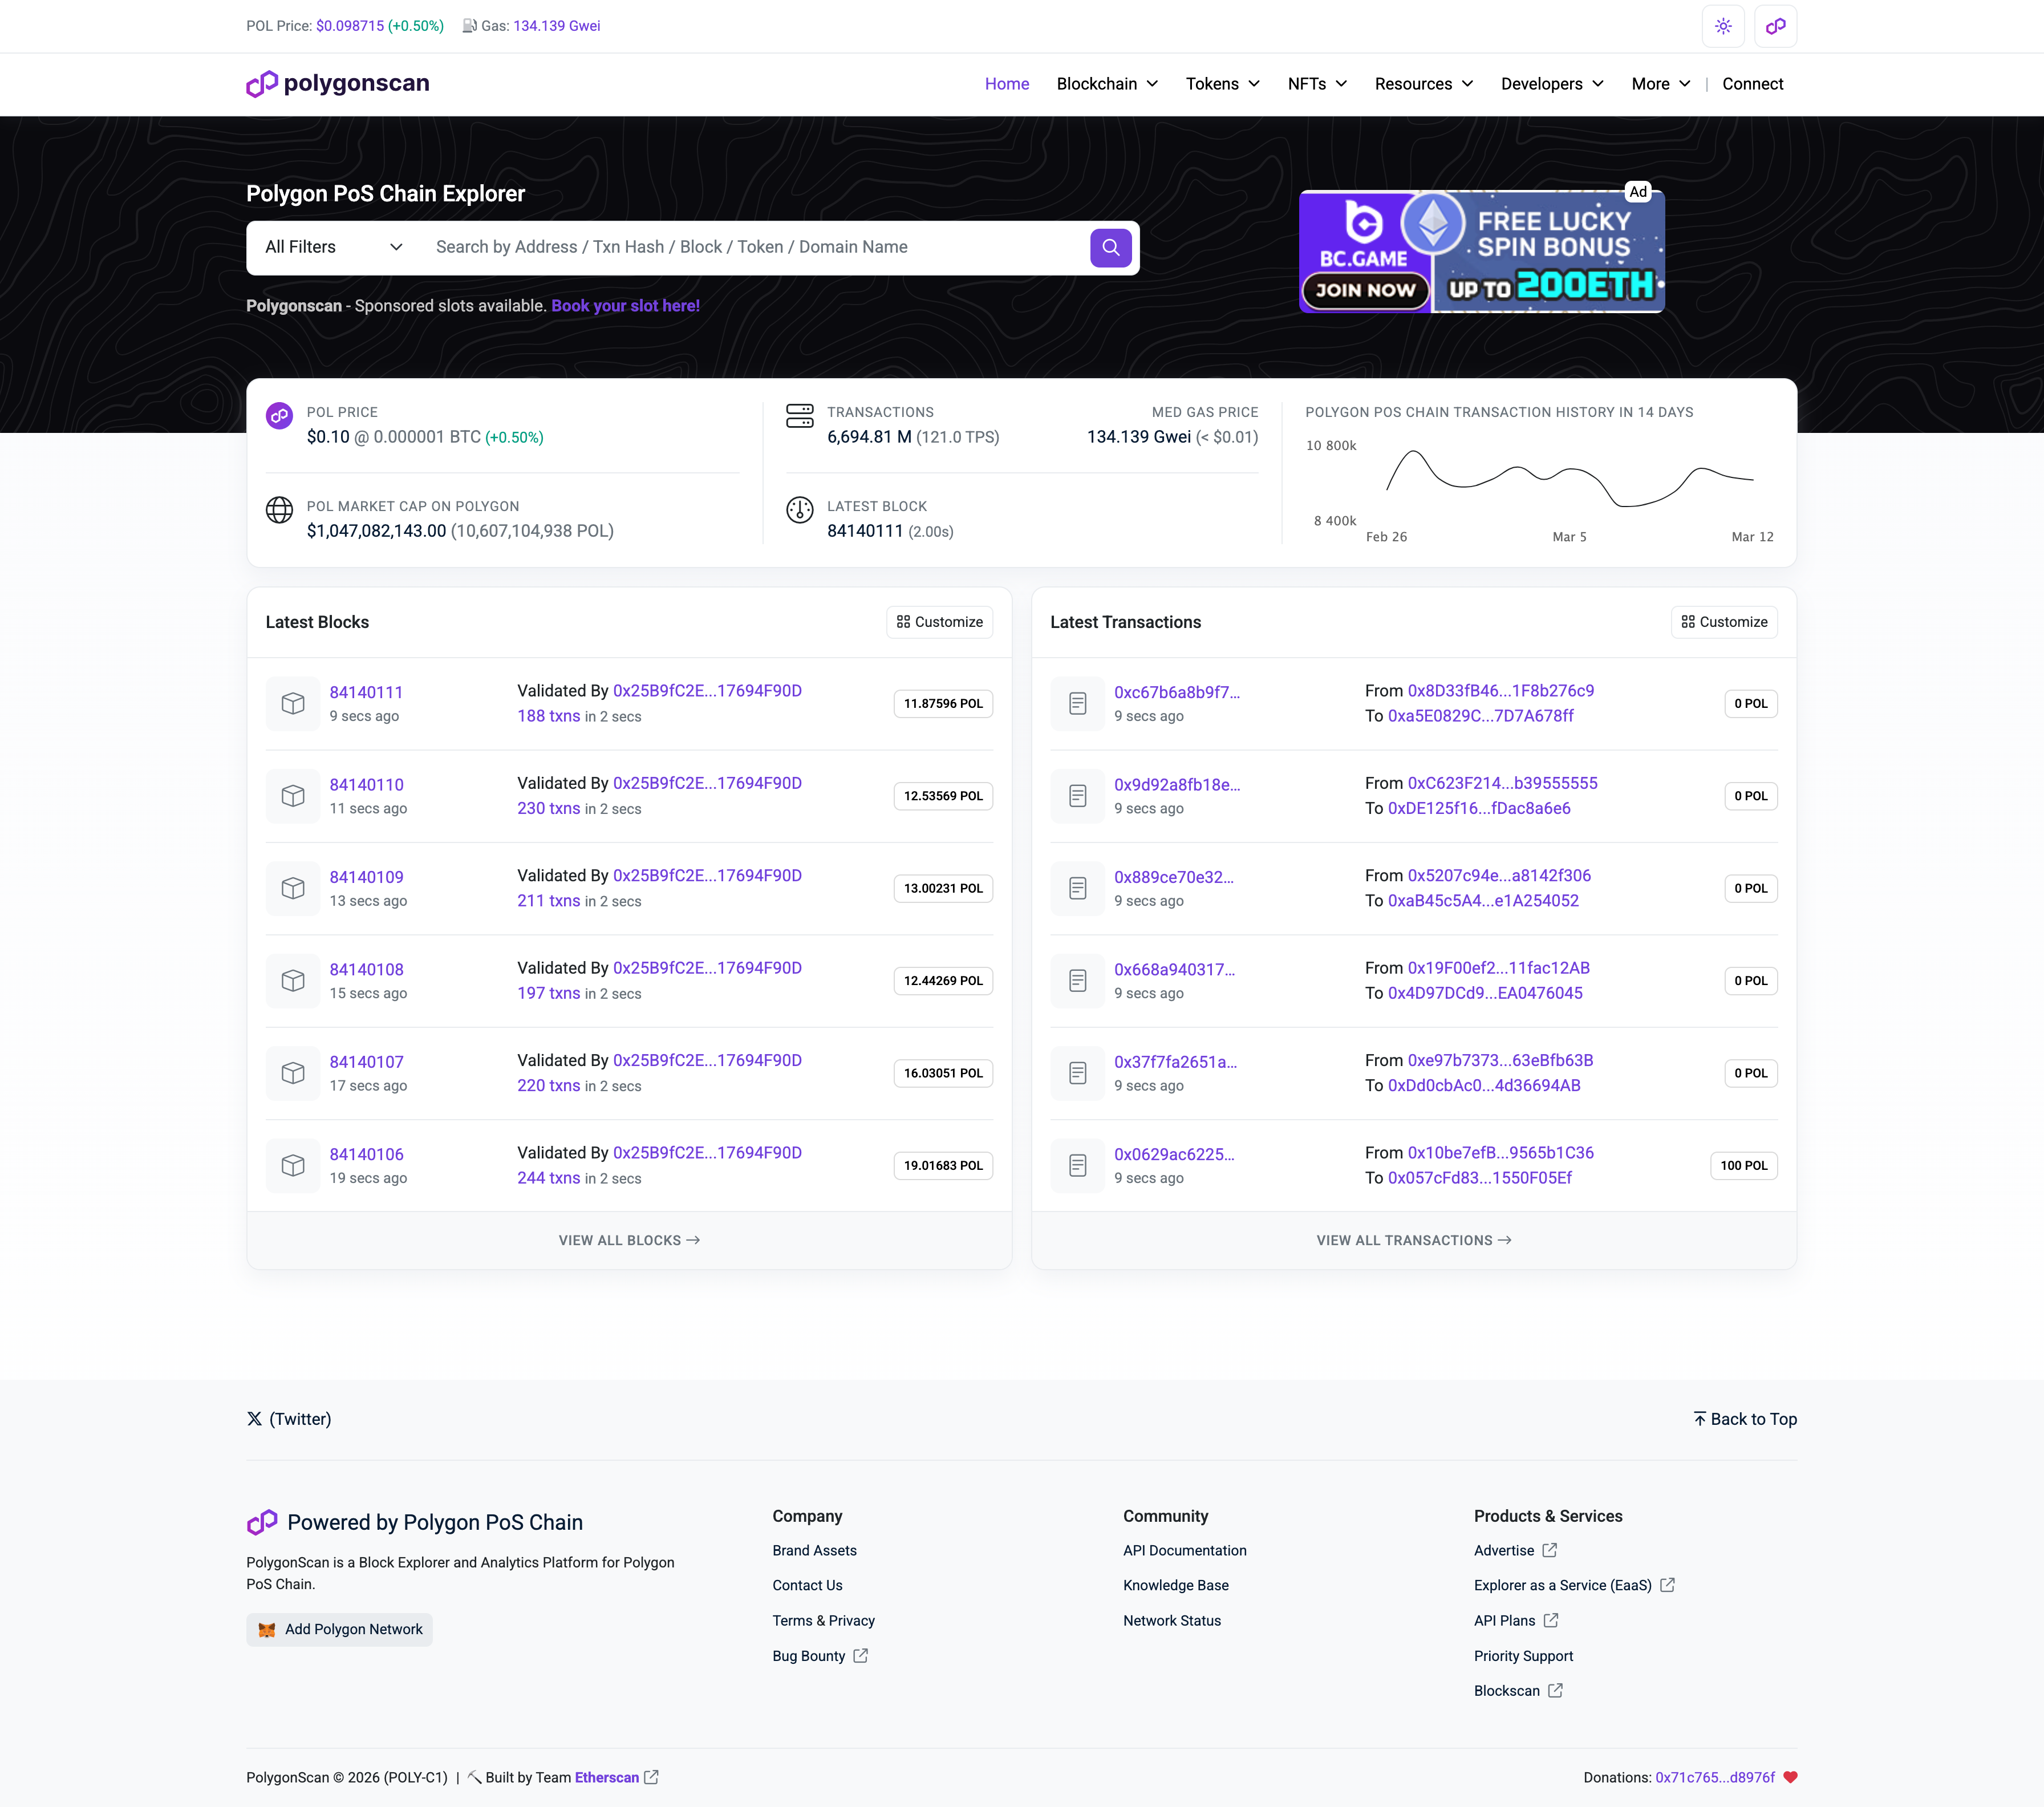Click the purple search magnifier button
The image size is (2044, 1807).
pos(1110,247)
